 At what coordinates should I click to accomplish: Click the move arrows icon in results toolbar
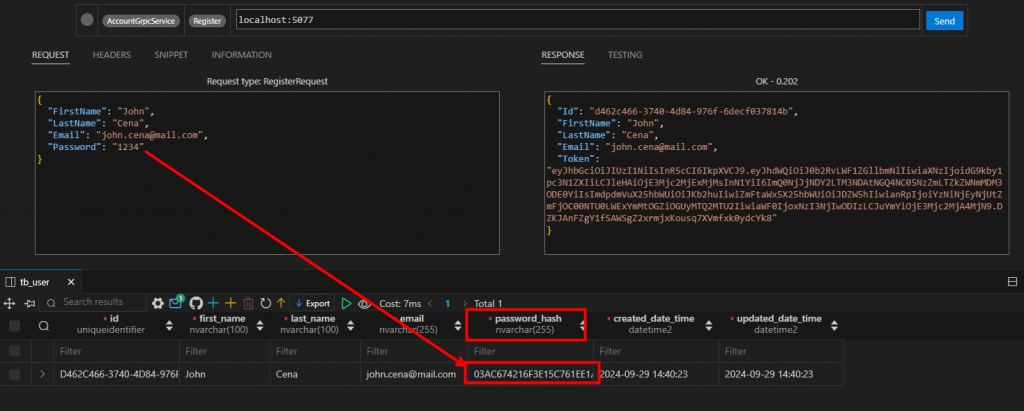point(9,303)
